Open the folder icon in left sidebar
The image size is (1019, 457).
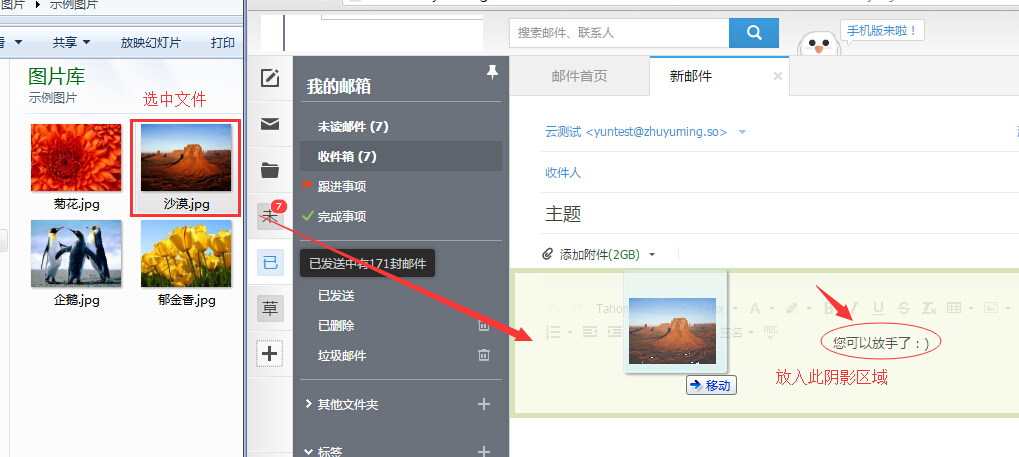[270, 170]
